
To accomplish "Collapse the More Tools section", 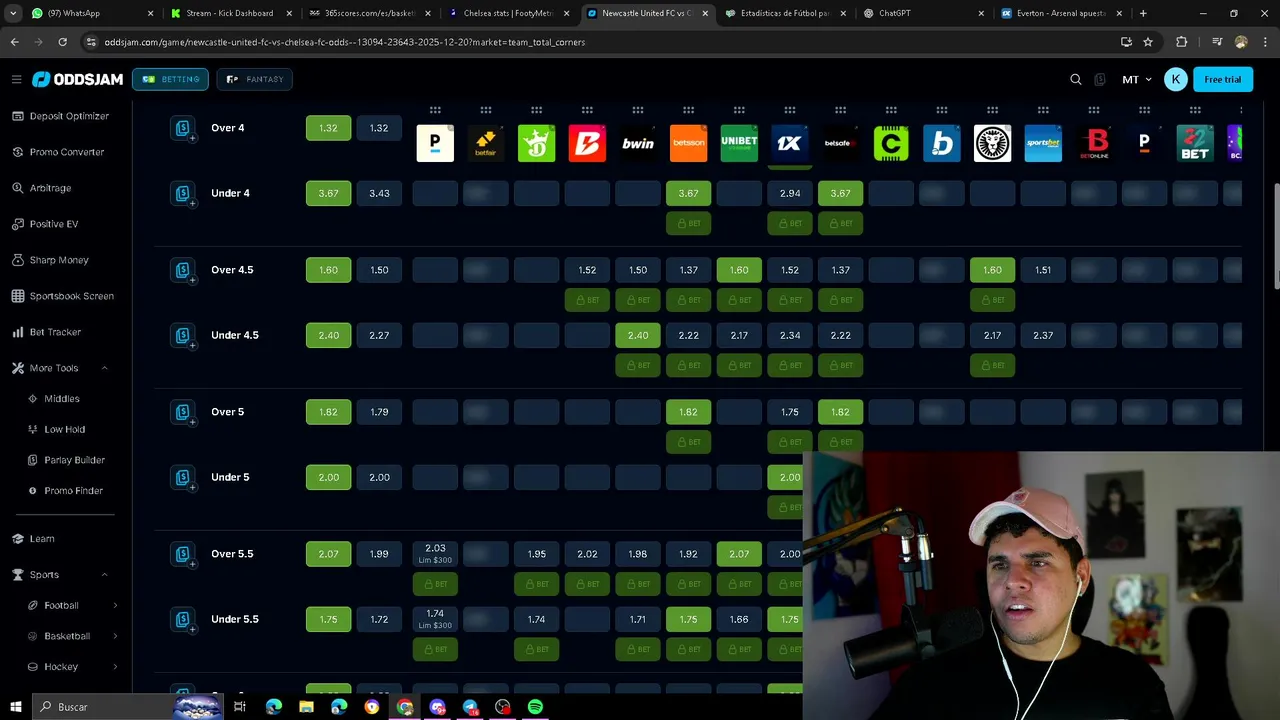I will pyautogui.click(x=105, y=368).
